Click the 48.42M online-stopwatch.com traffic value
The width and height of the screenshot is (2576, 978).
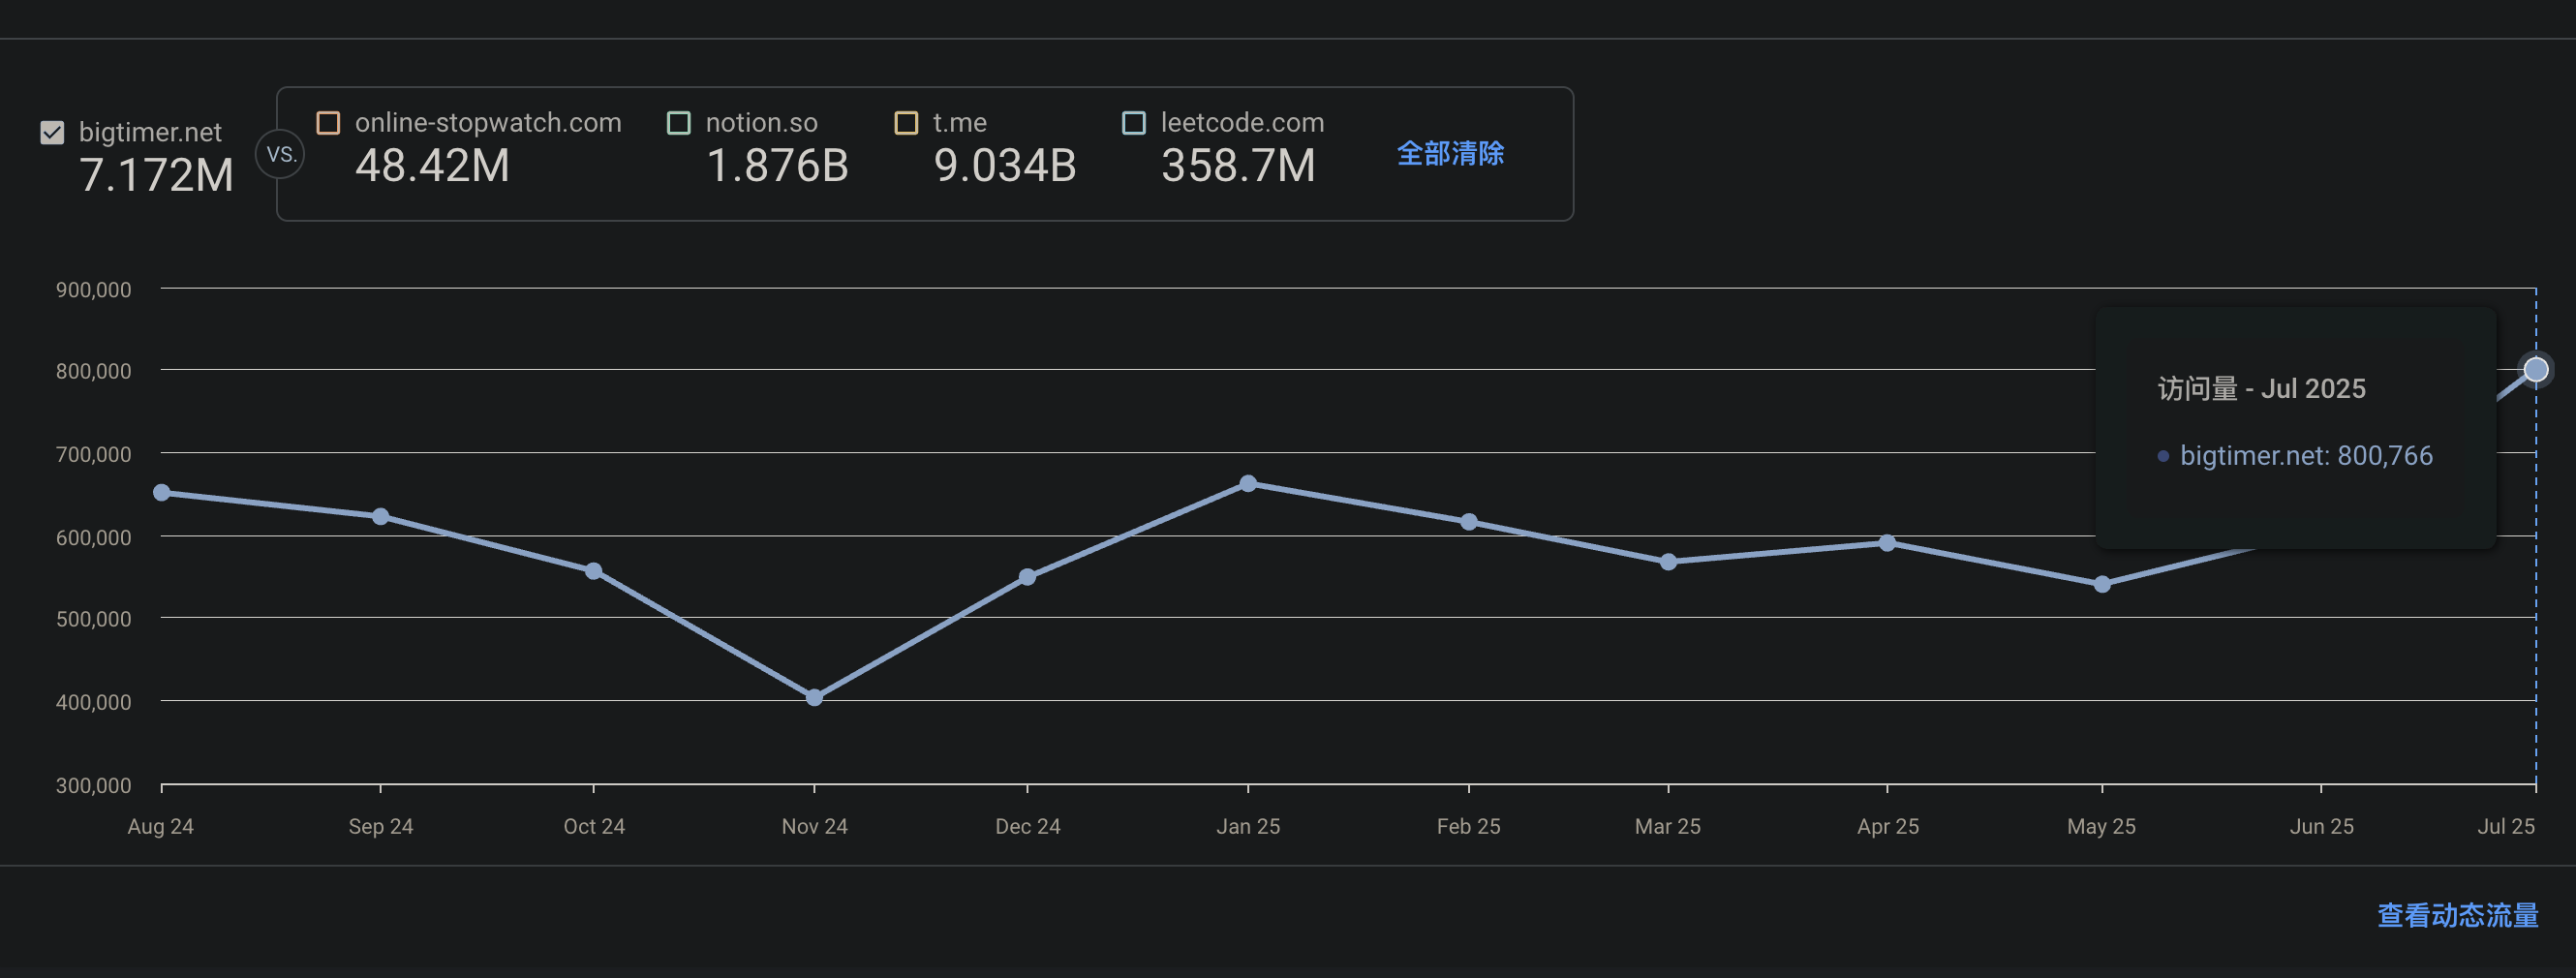pyautogui.click(x=432, y=166)
